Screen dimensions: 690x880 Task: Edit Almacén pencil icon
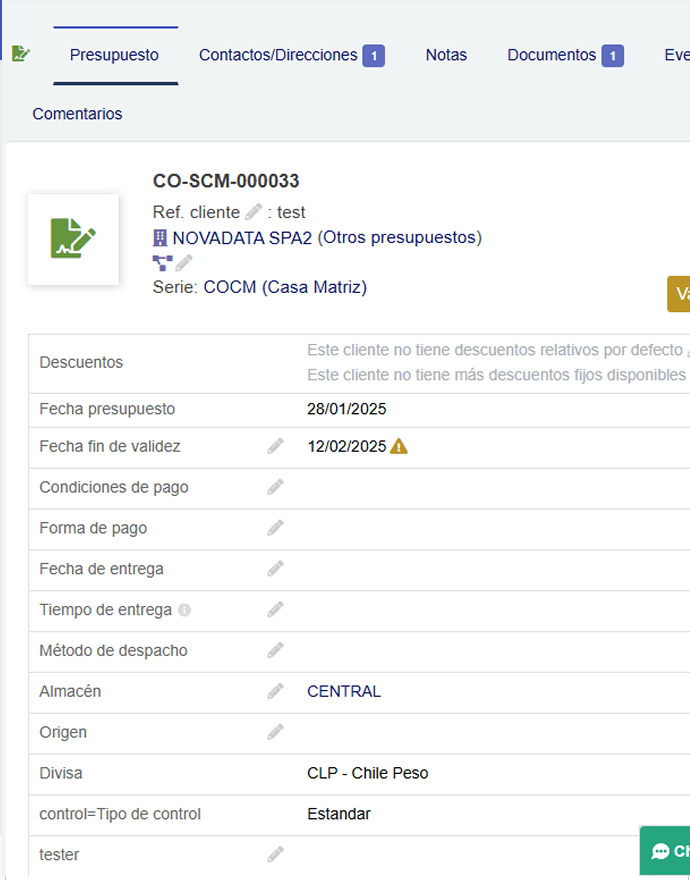click(x=275, y=691)
